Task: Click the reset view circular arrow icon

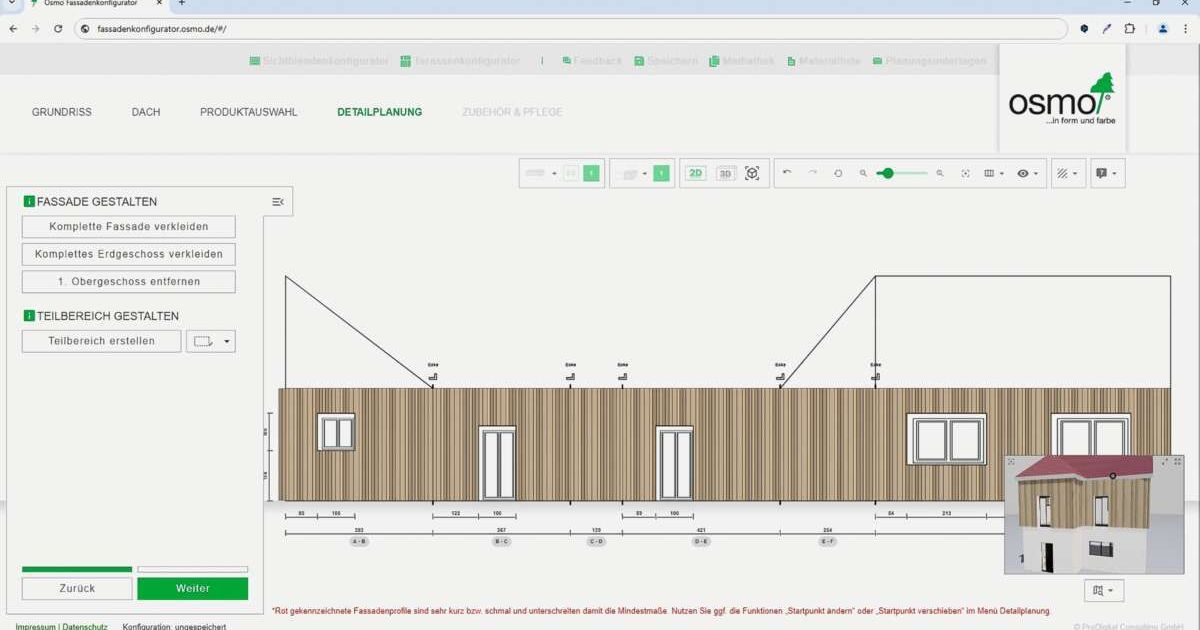Action: tap(838, 173)
